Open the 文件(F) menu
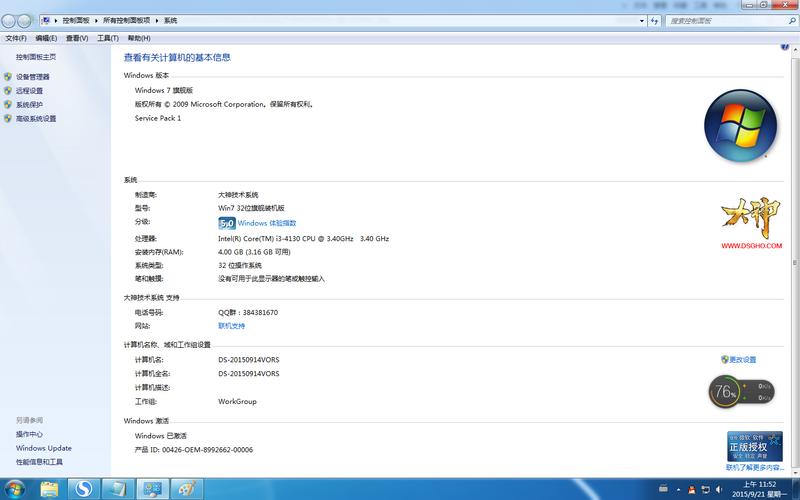Viewport: 800px width, 500px height. pyautogui.click(x=16, y=38)
